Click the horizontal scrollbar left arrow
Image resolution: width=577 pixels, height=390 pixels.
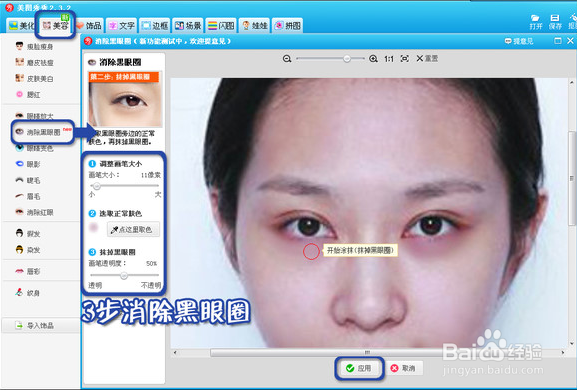175,352
